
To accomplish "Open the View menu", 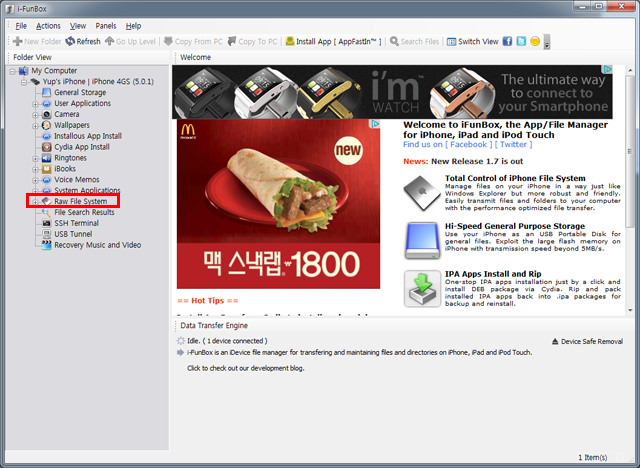I will (78, 26).
